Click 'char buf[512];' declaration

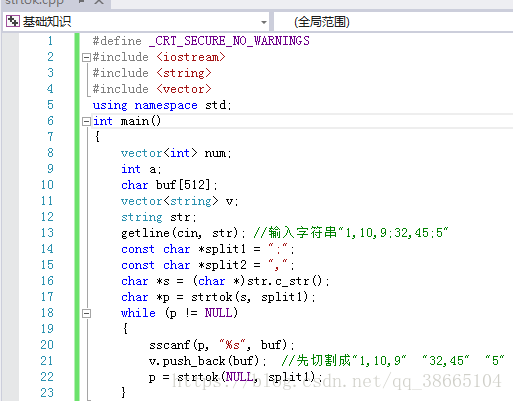tap(169, 185)
